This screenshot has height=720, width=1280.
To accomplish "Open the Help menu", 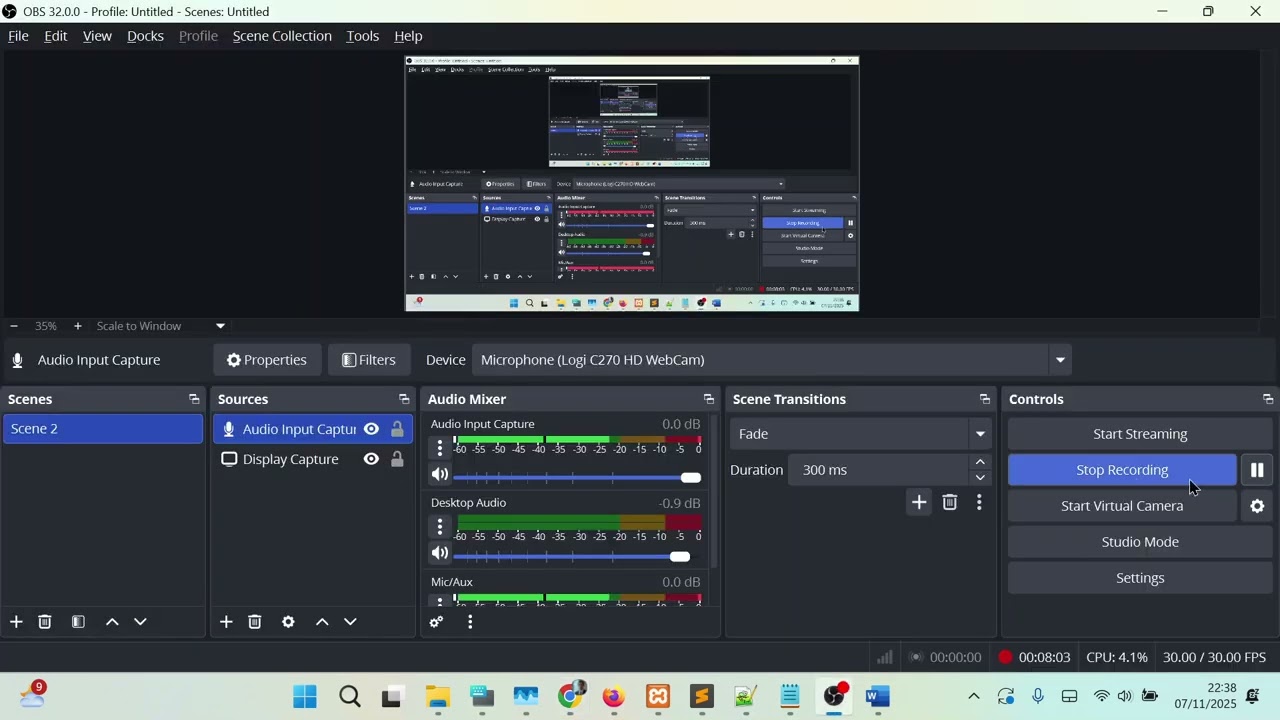I will point(408,36).
